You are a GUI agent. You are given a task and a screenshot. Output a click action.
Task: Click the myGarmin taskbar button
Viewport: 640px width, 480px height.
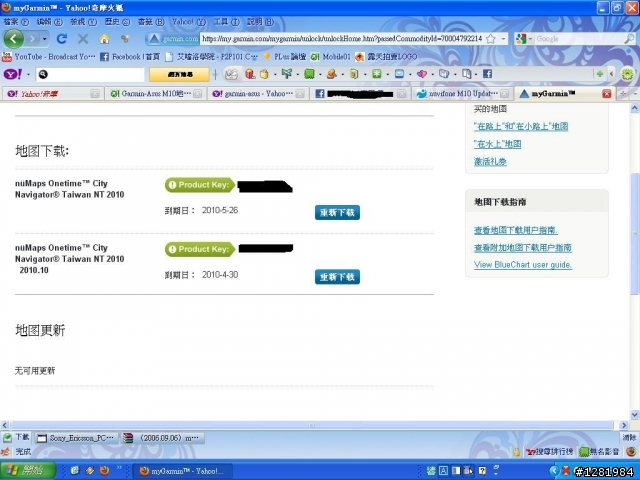(183, 471)
